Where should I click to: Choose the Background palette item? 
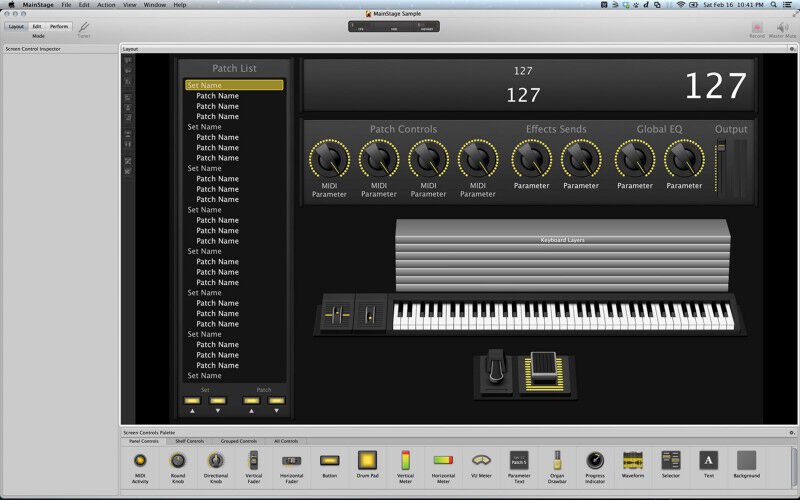(x=746, y=464)
